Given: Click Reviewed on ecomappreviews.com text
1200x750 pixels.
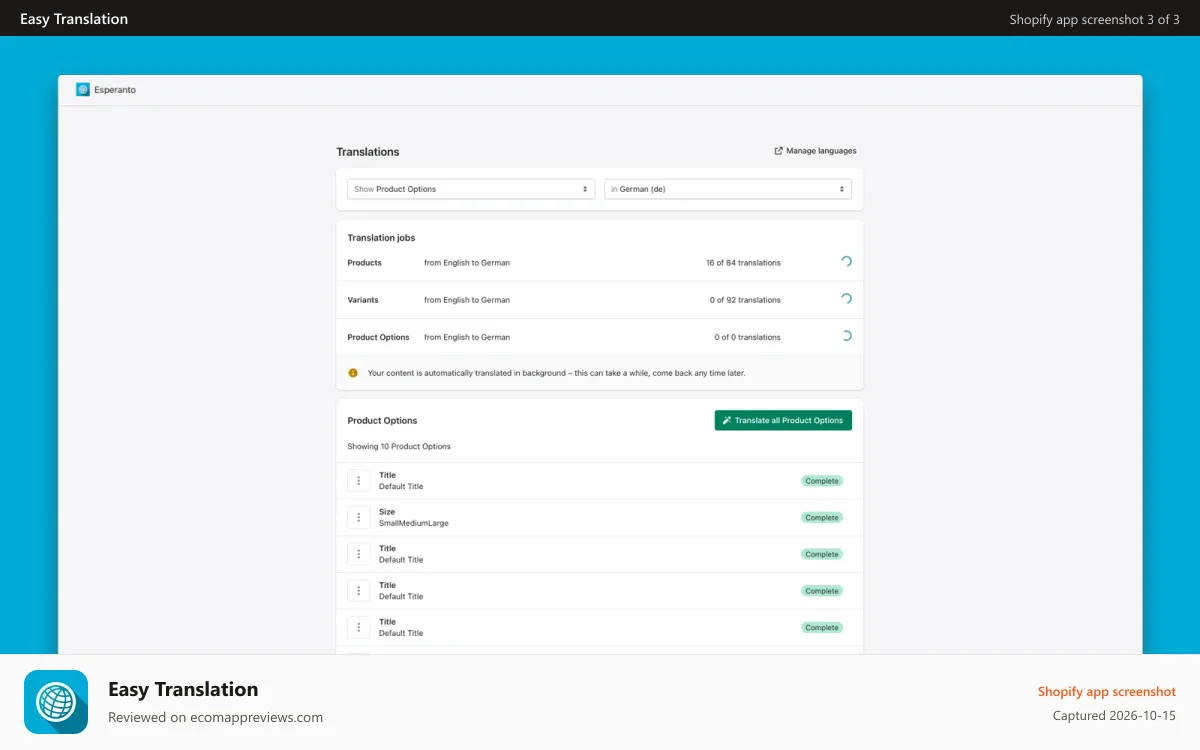Looking at the screenshot, I should pos(215,717).
